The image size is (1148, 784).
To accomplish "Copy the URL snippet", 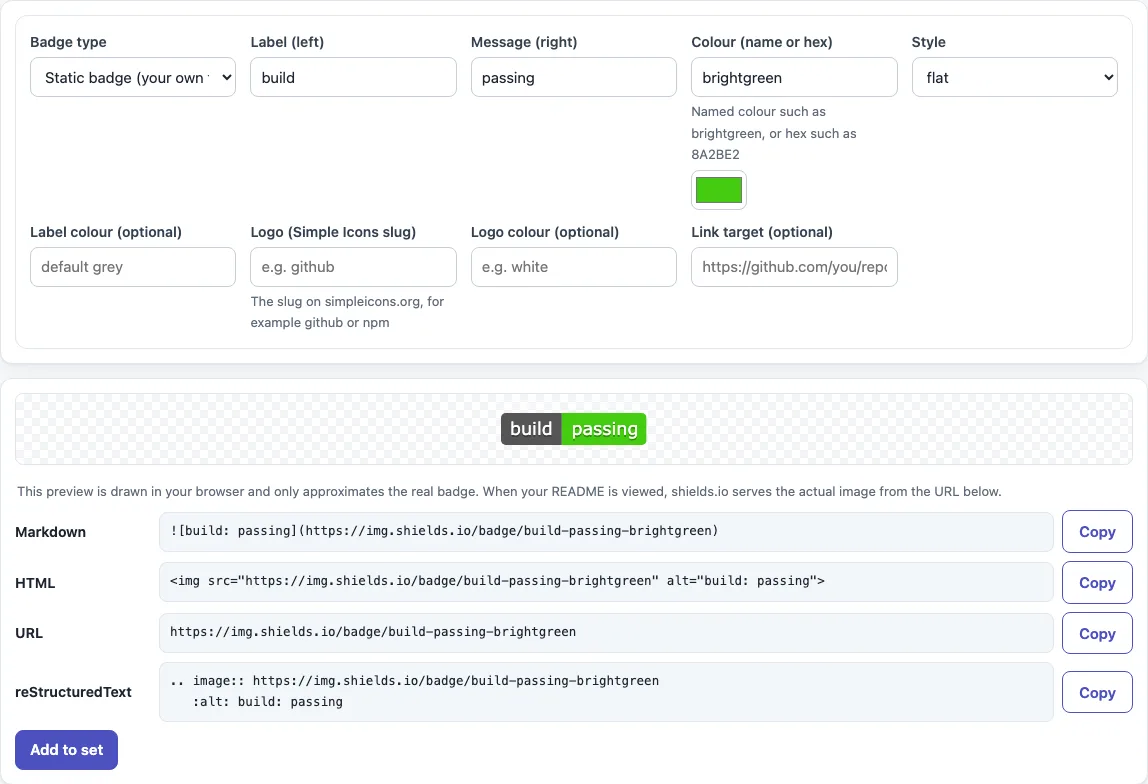I will 1097,633.
